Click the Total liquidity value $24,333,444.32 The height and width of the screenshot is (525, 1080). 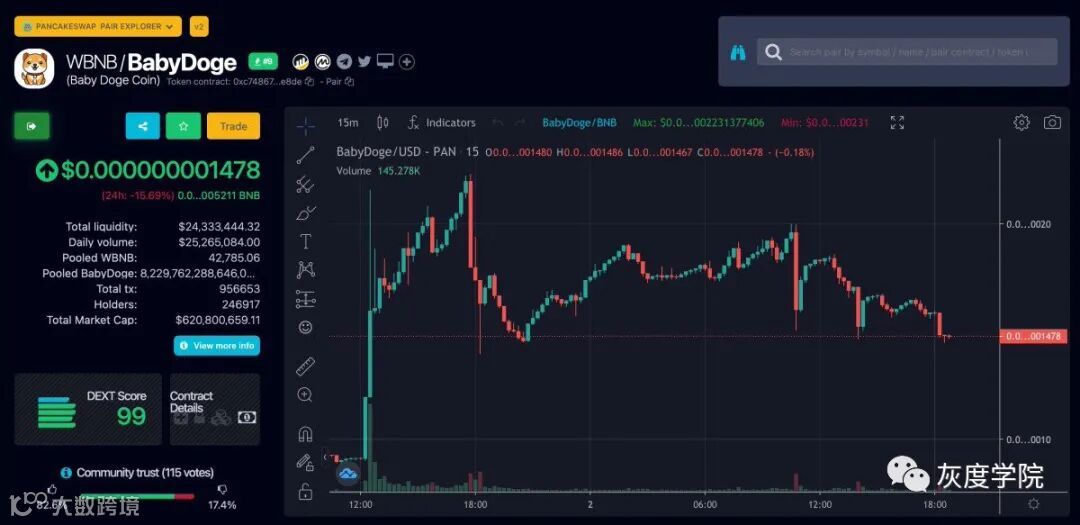[219, 226]
